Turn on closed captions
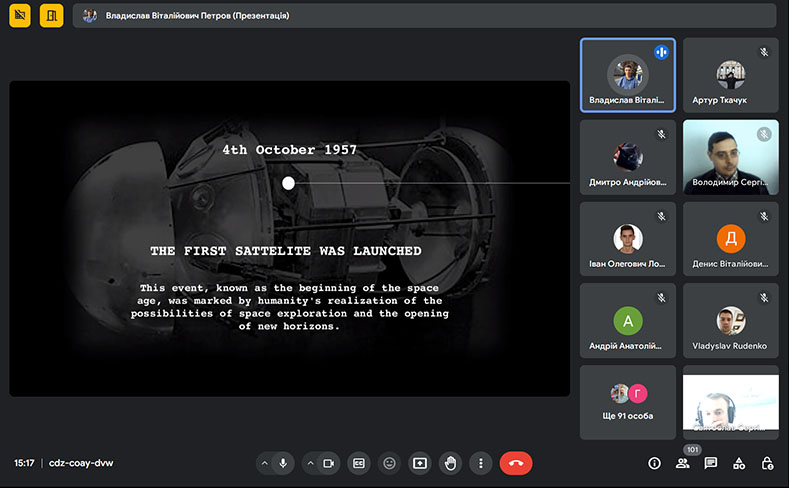 pos(358,463)
